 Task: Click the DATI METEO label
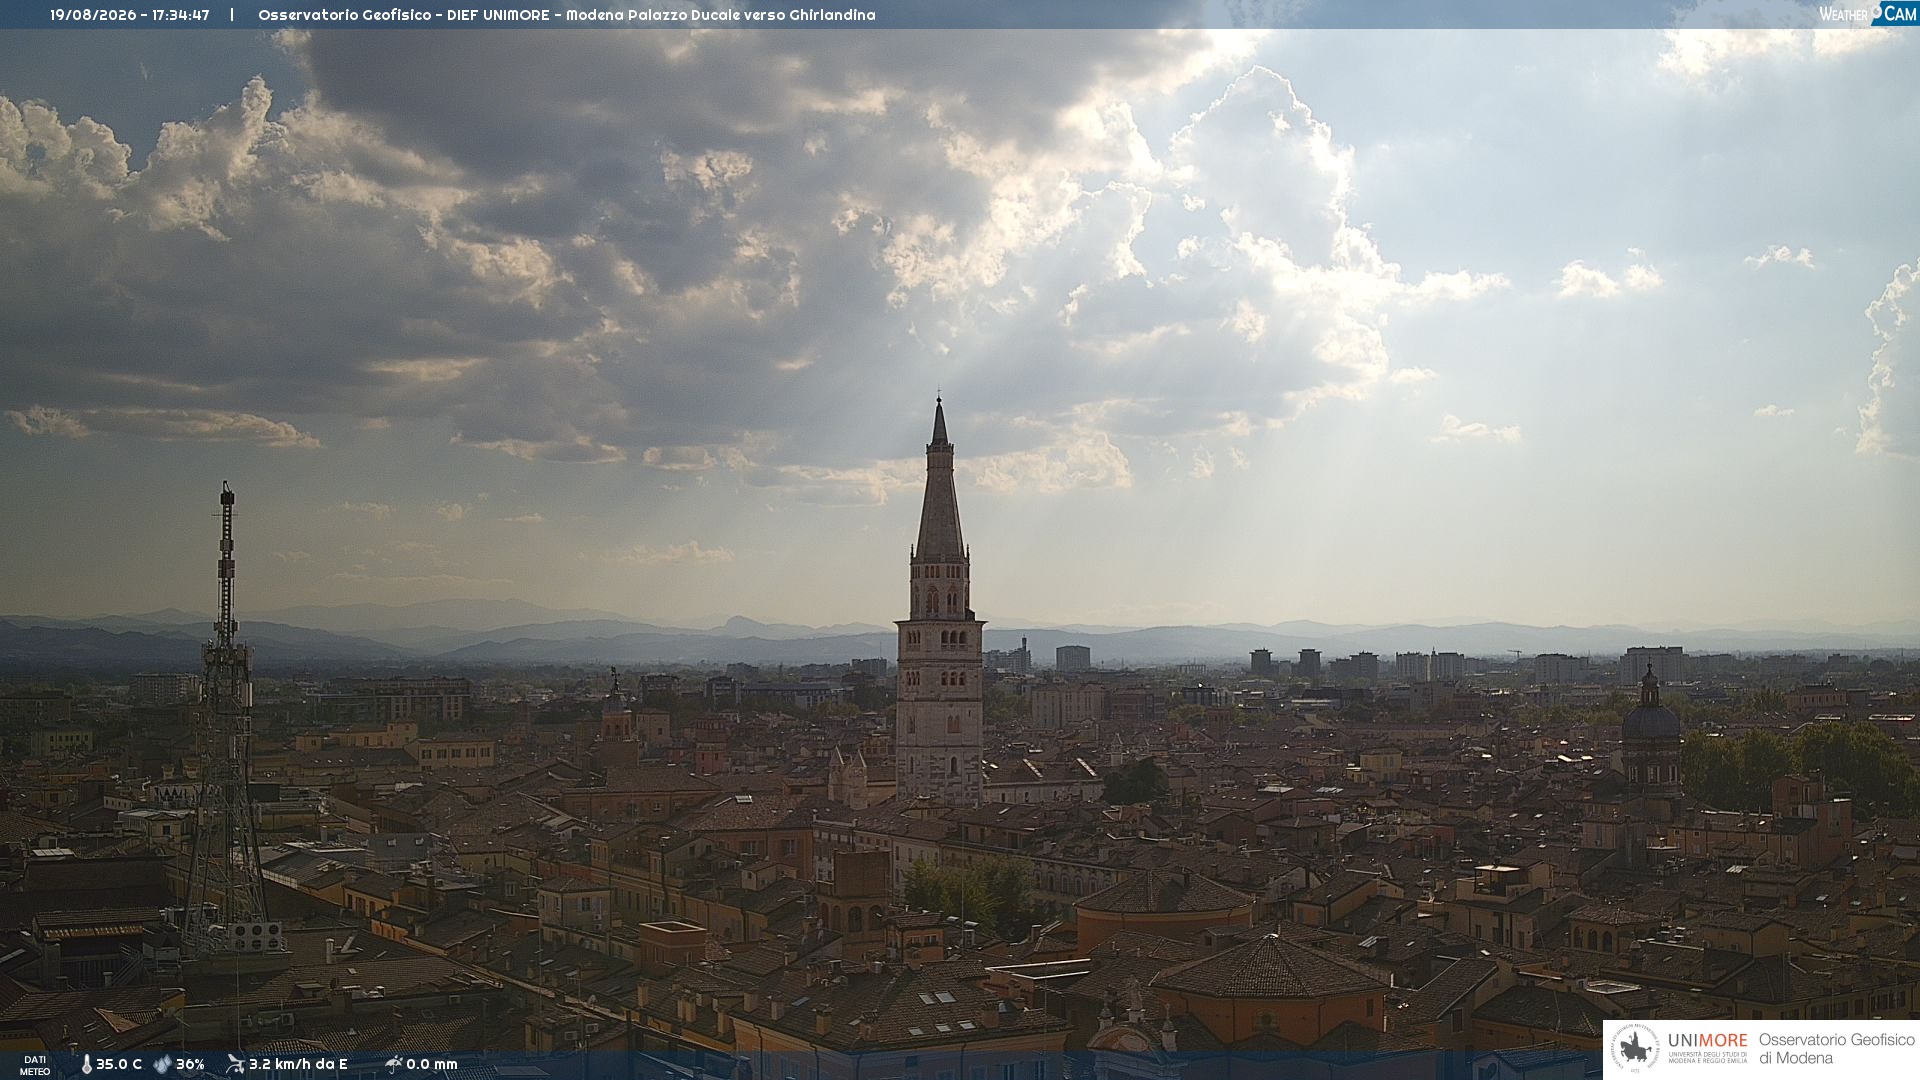(x=35, y=1065)
